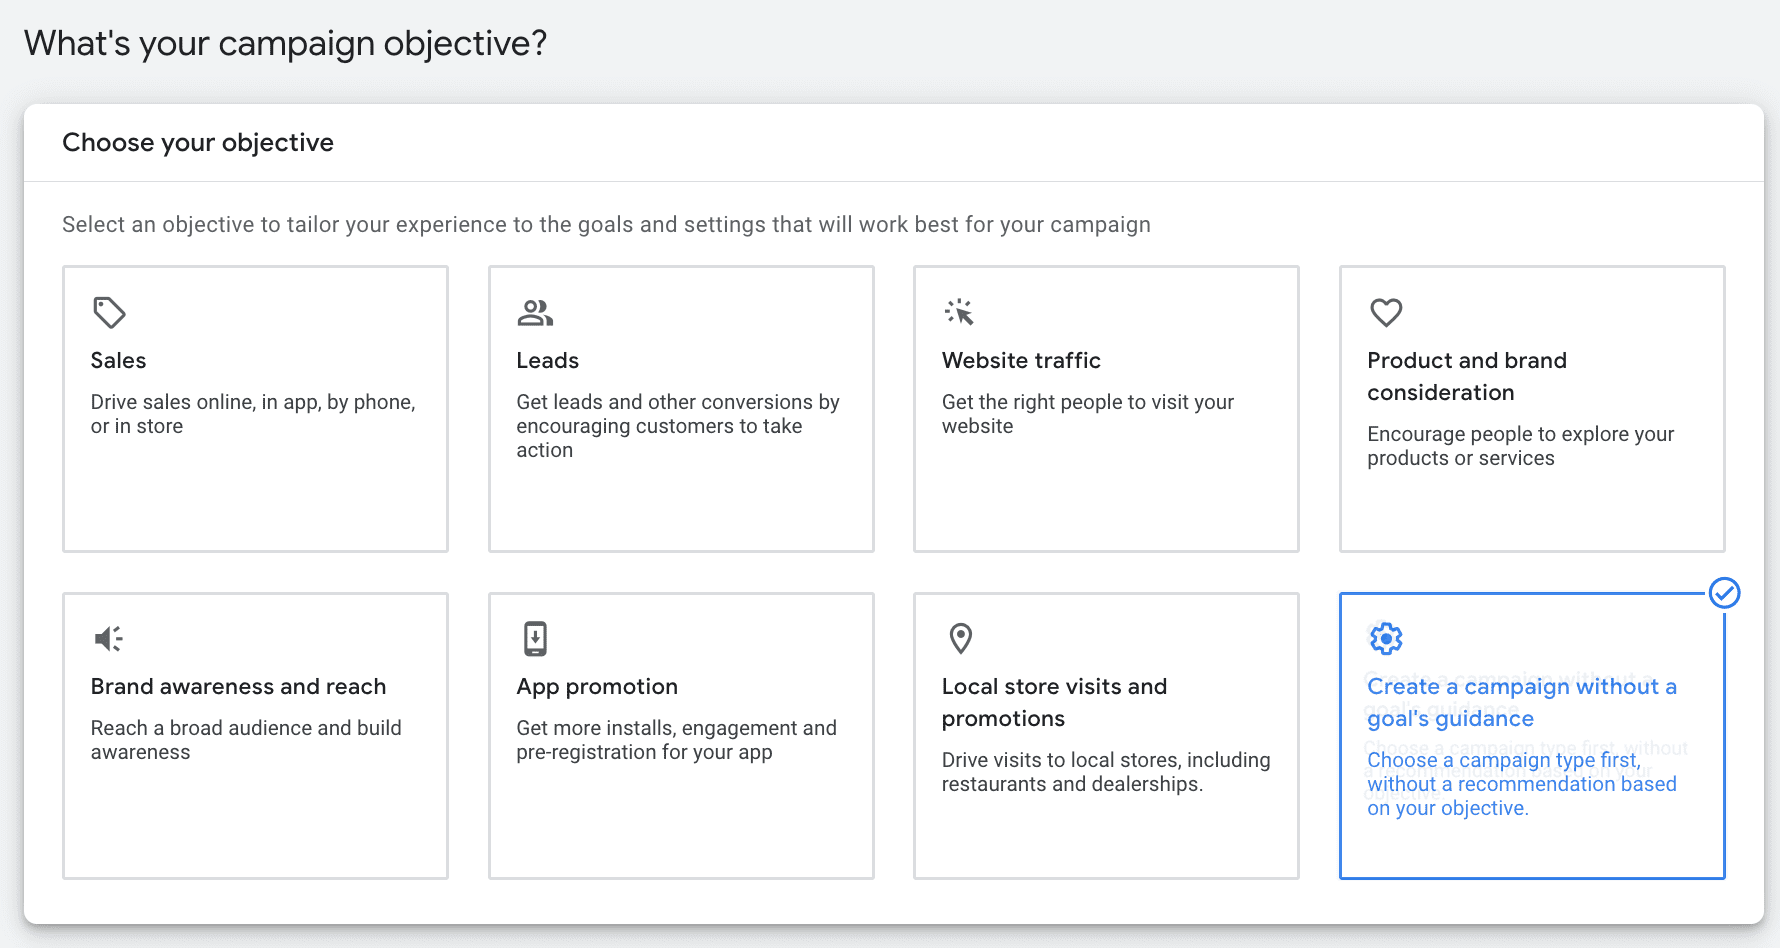Click the people icon on Leads card

click(x=535, y=313)
